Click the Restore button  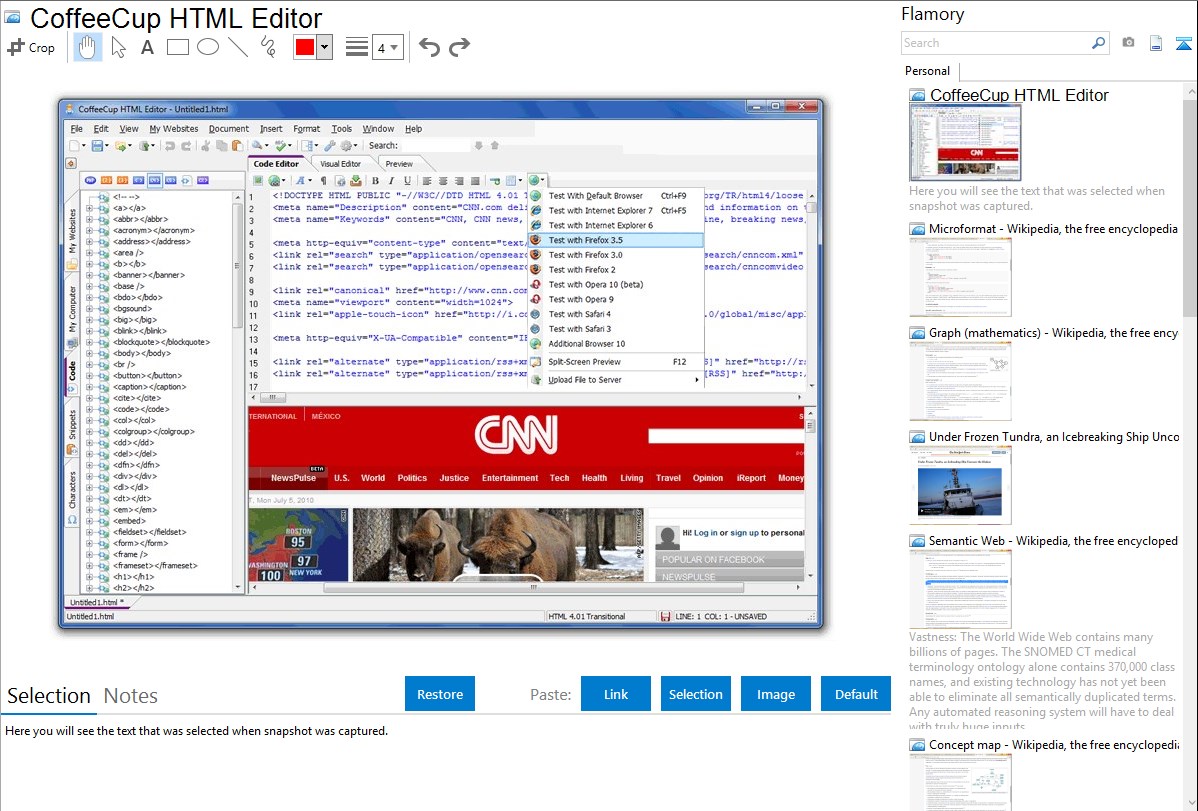coord(440,694)
